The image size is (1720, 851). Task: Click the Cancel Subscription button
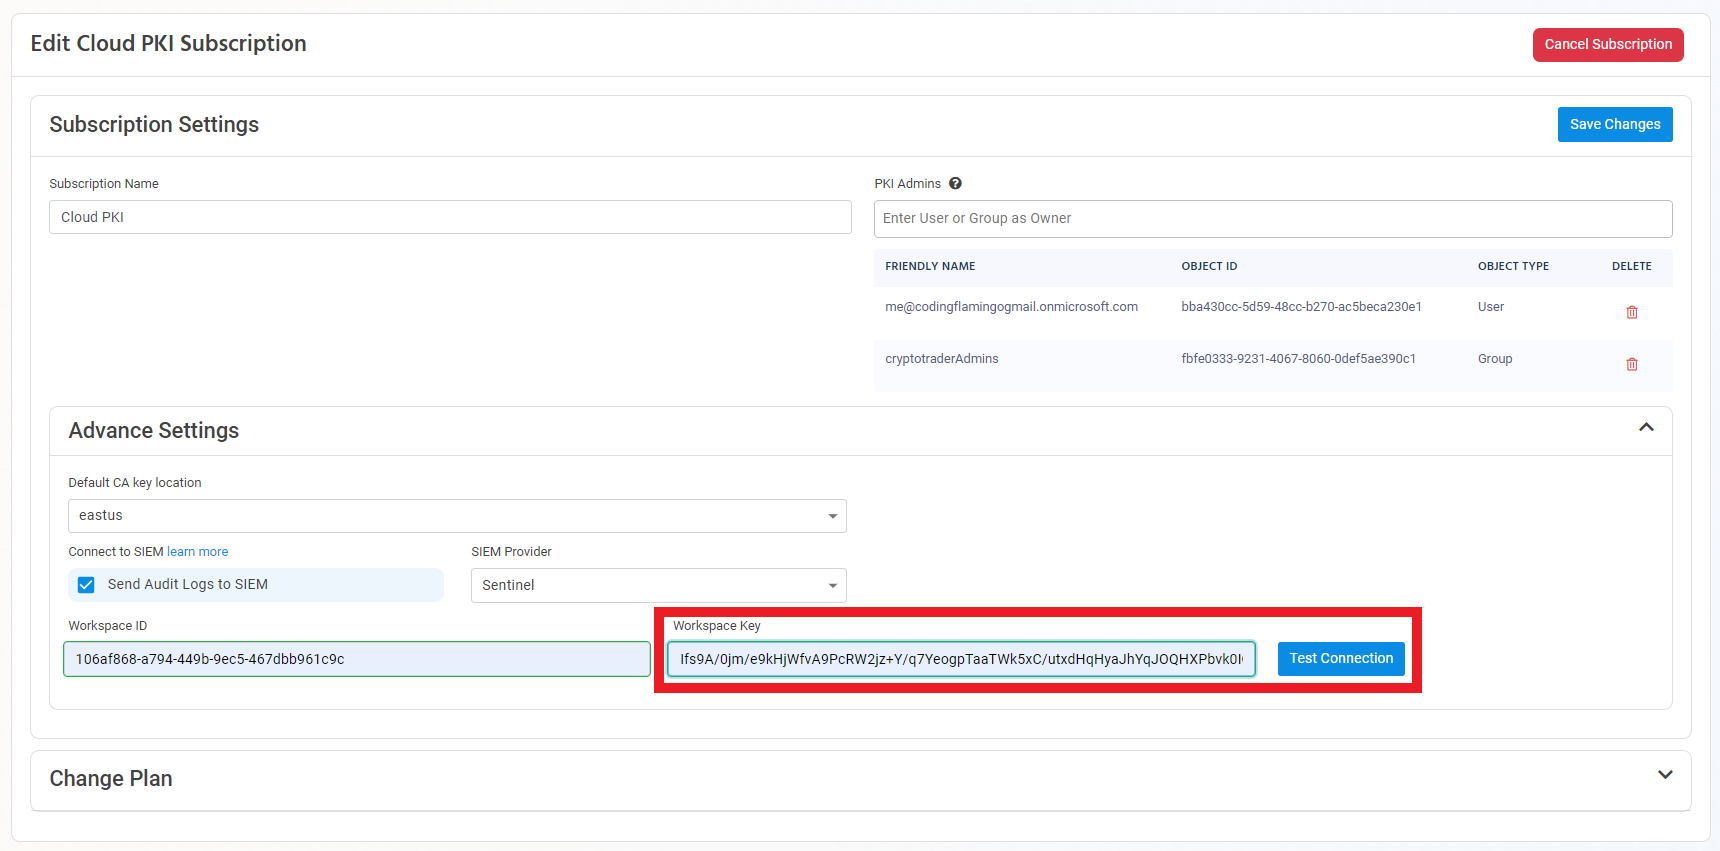(x=1608, y=45)
